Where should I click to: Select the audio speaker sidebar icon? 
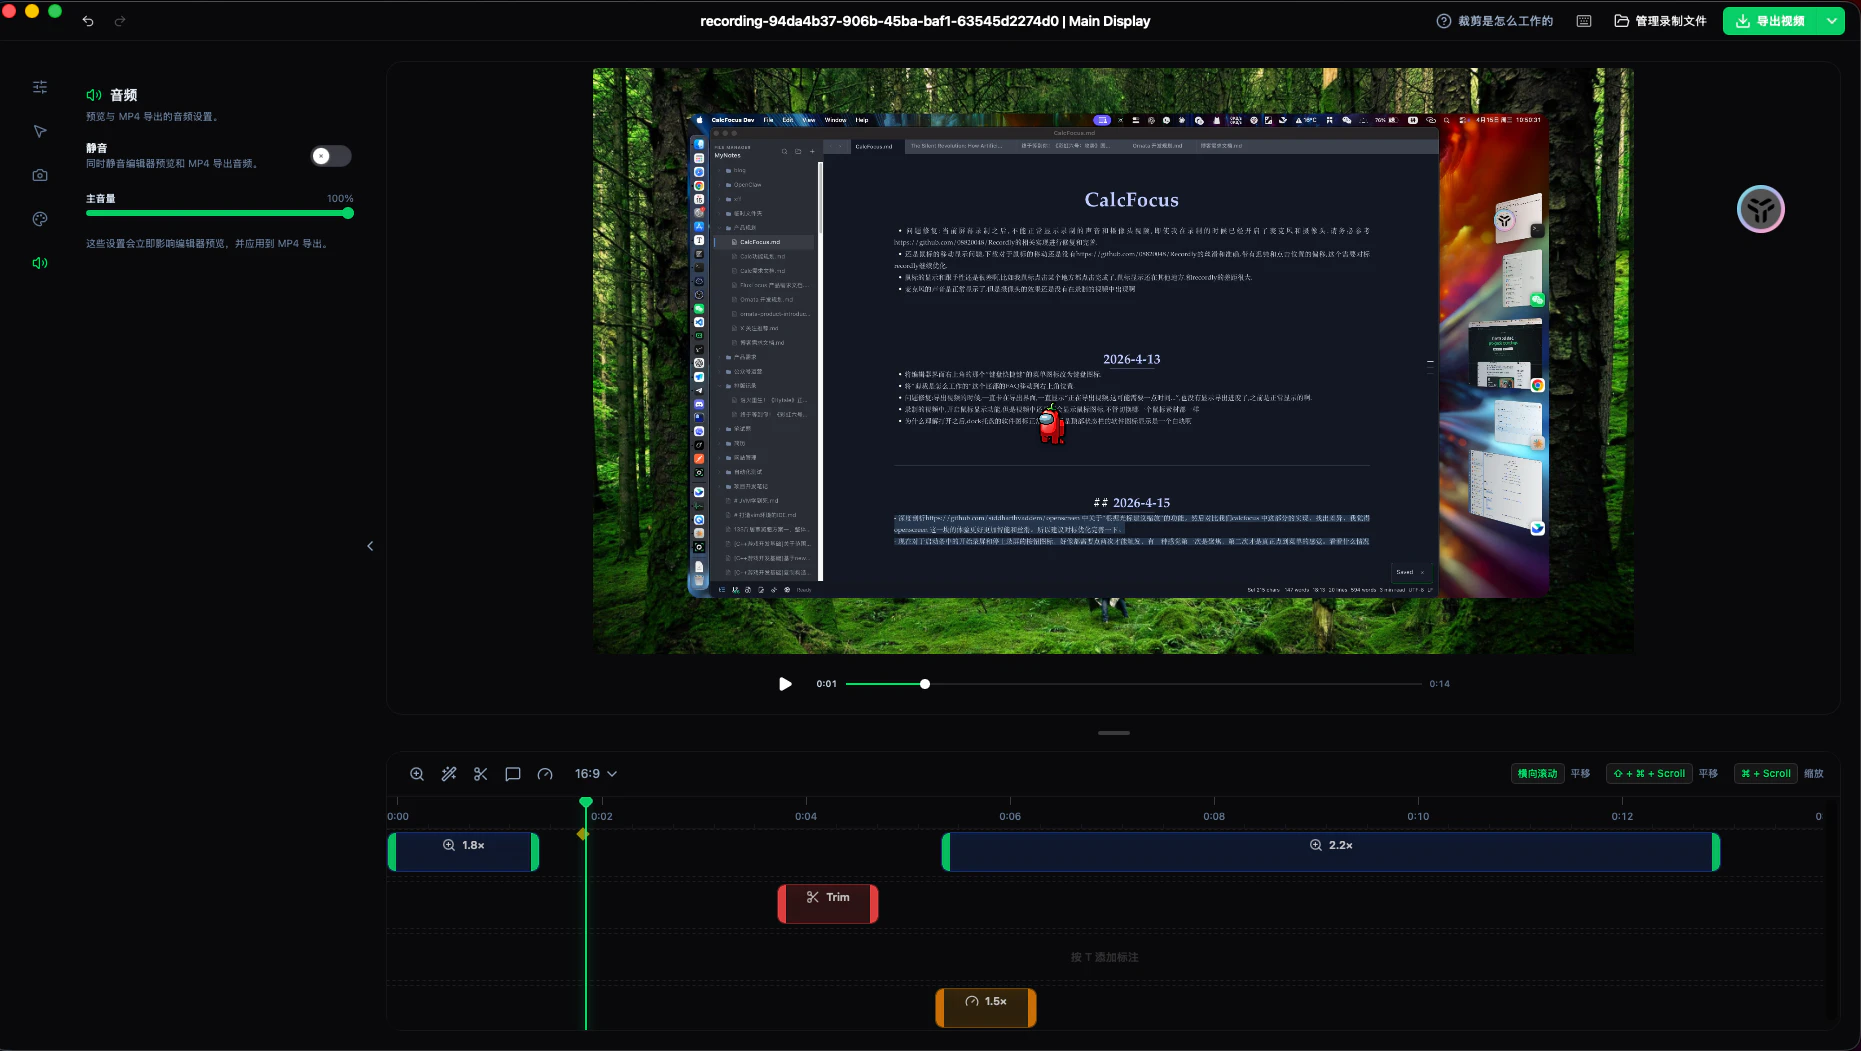(40, 263)
